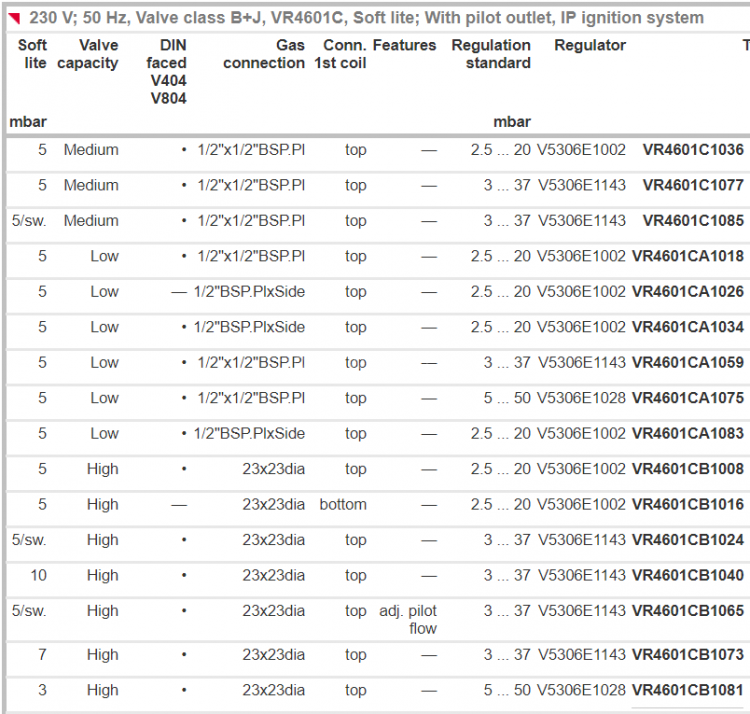Viewport: 750px width, 714px height.
Task: Select '1/2"x1/2"BSP.PI' in VR4601C1077 row
Action: click(251, 185)
